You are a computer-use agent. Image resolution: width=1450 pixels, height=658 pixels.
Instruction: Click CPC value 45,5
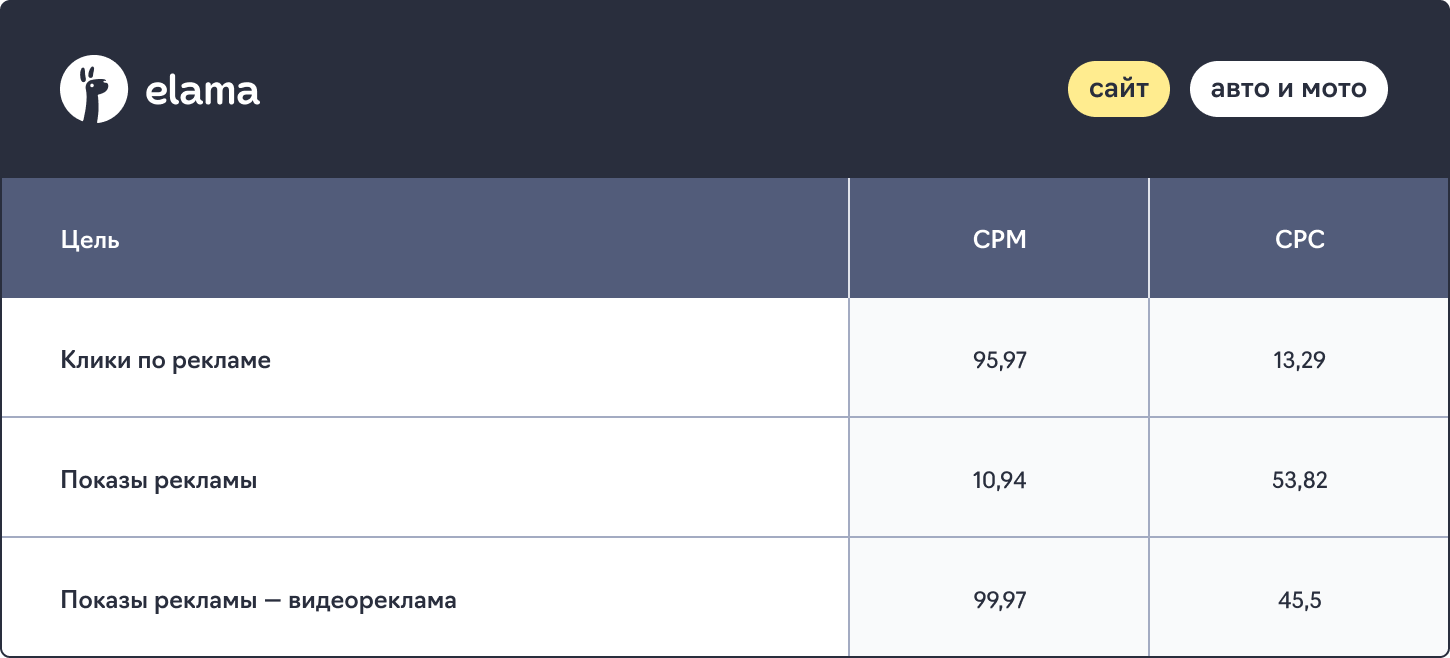[1299, 600]
